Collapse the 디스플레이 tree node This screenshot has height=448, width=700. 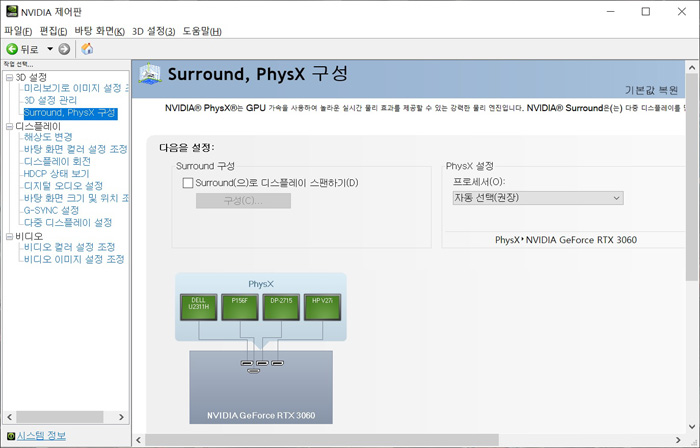9,127
